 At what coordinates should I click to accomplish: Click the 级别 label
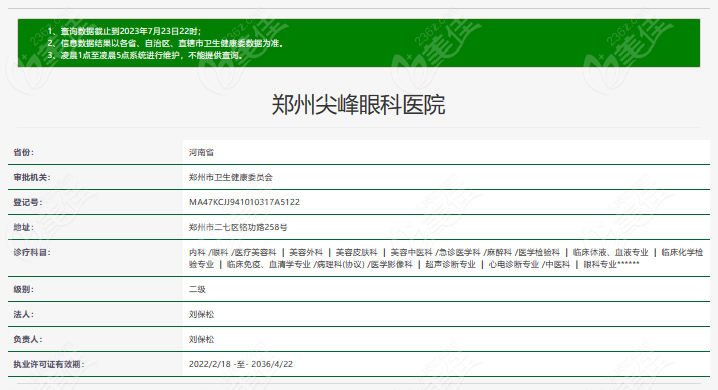[23, 289]
